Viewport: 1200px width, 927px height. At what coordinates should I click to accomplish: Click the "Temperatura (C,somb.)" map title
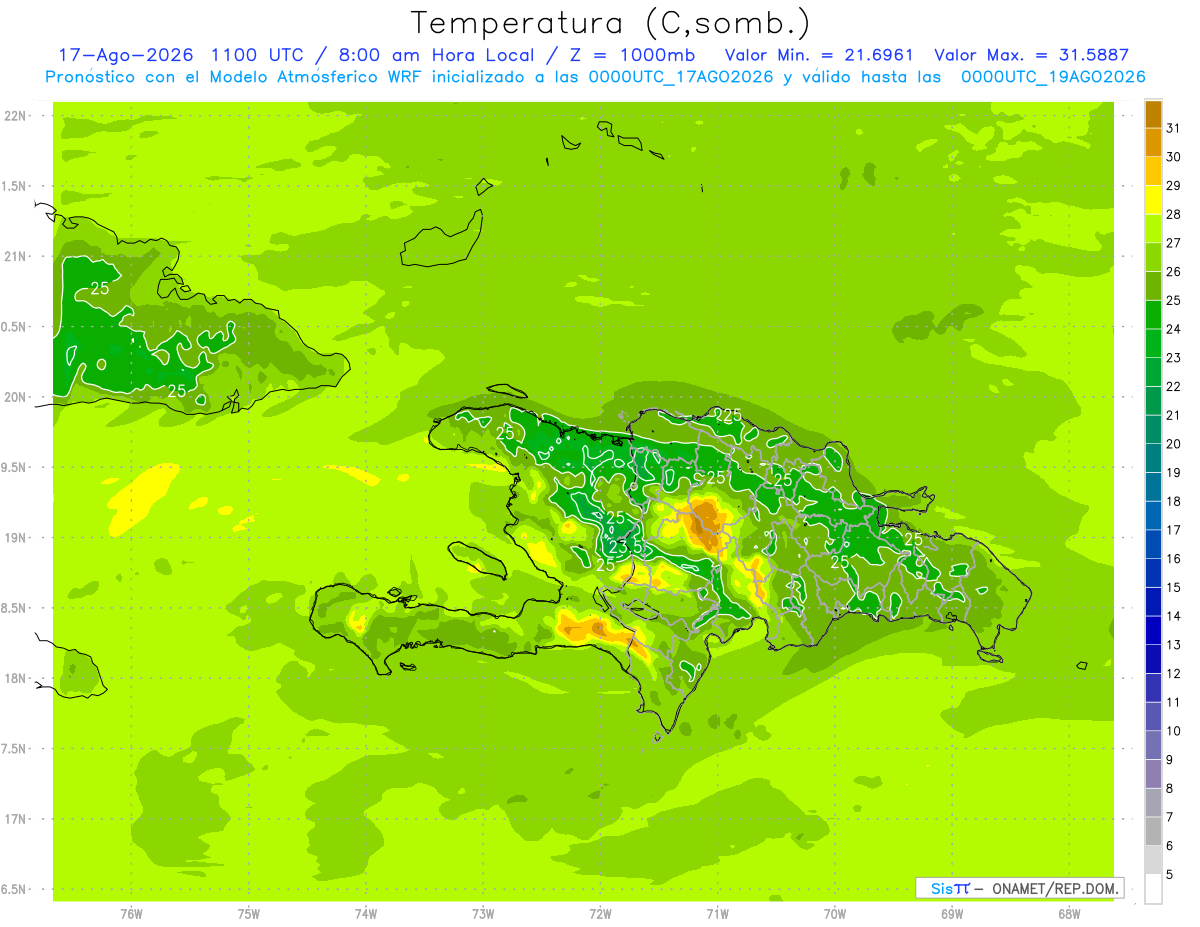[610, 22]
